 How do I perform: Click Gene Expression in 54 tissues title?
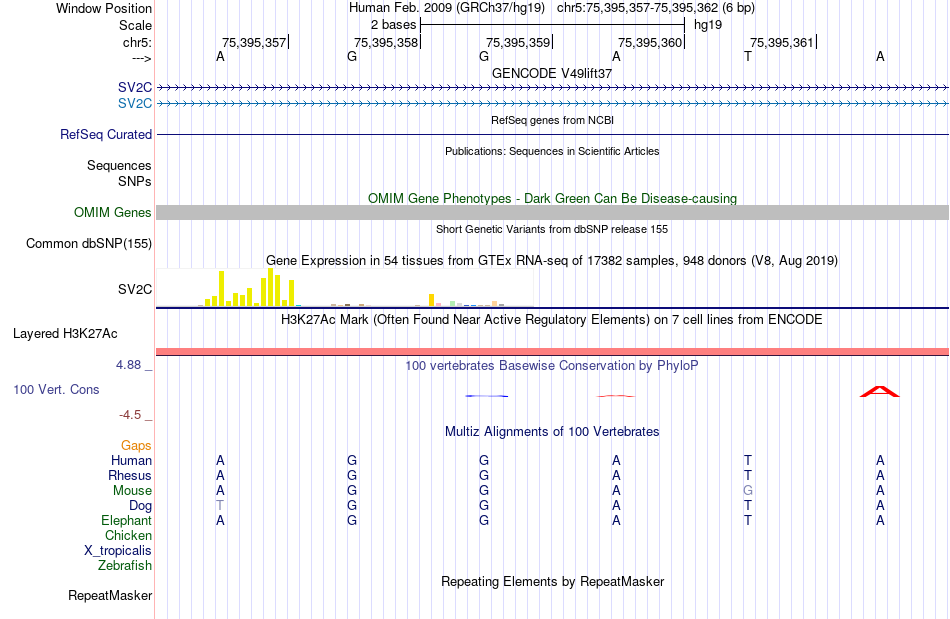point(552,260)
